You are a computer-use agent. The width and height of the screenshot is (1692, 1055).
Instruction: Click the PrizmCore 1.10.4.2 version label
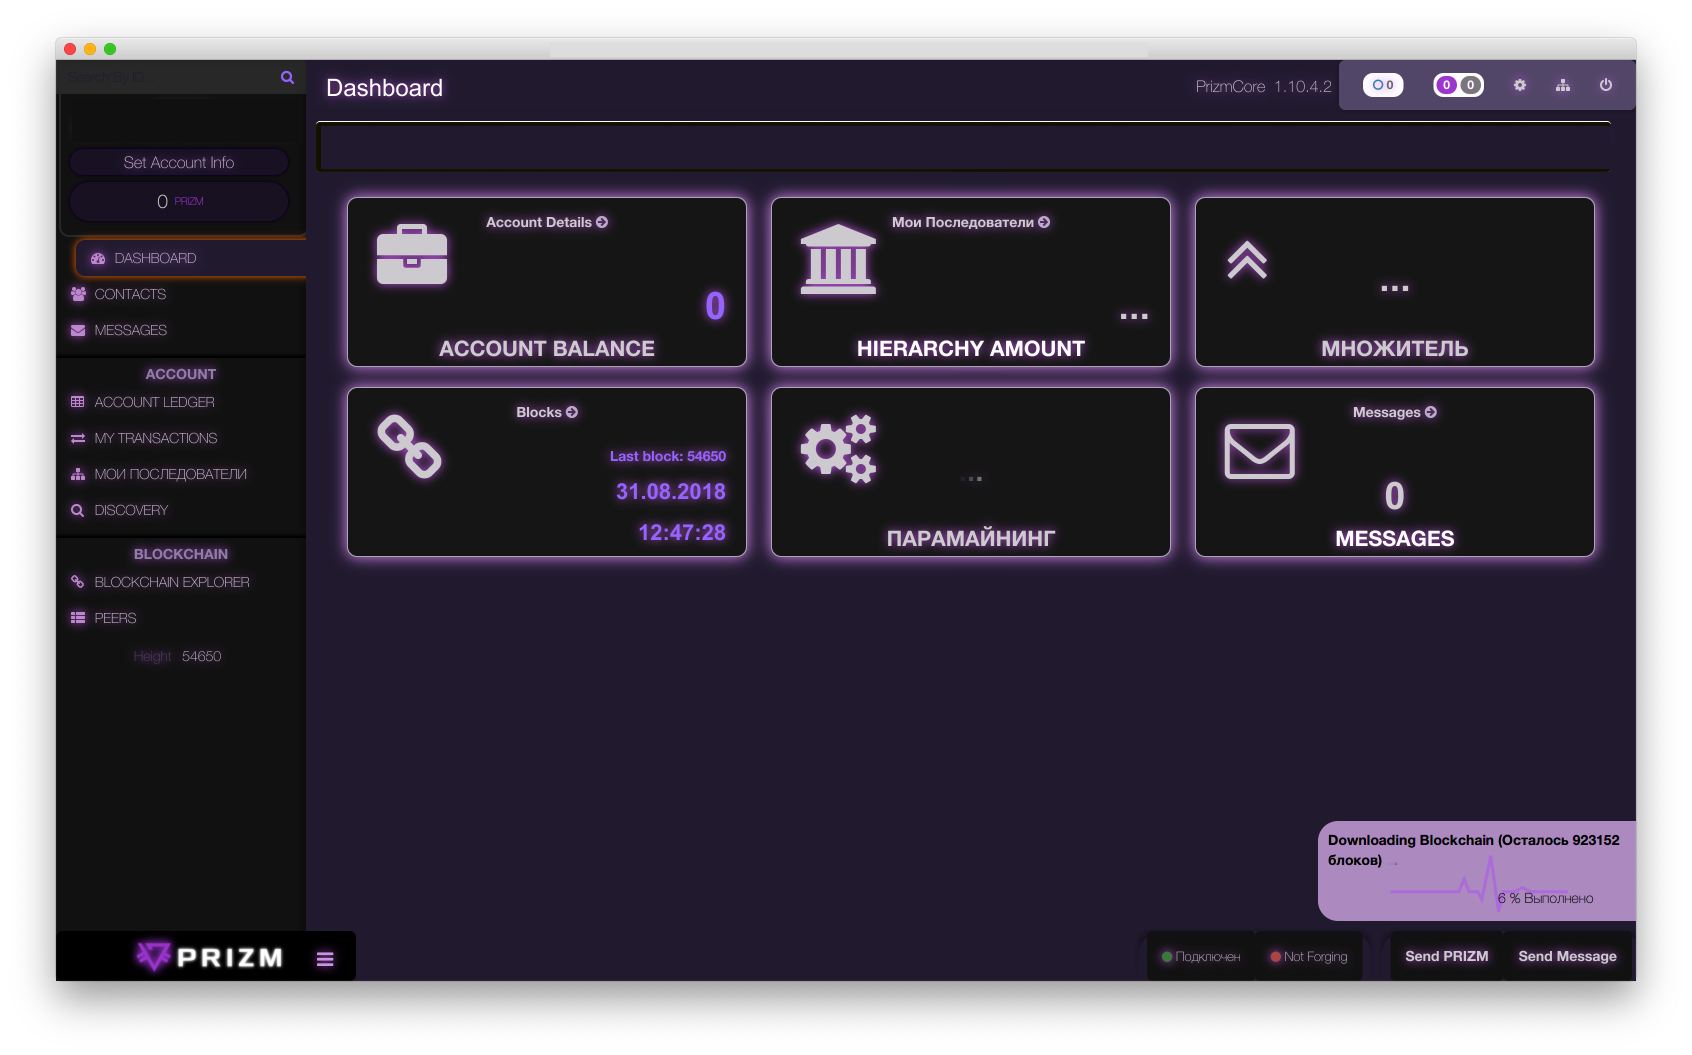click(x=1264, y=87)
